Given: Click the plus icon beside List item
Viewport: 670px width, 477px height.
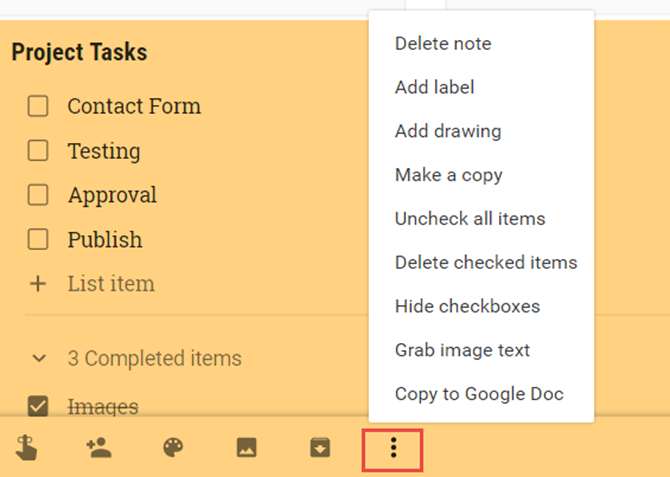Looking at the screenshot, I should coord(38,284).
